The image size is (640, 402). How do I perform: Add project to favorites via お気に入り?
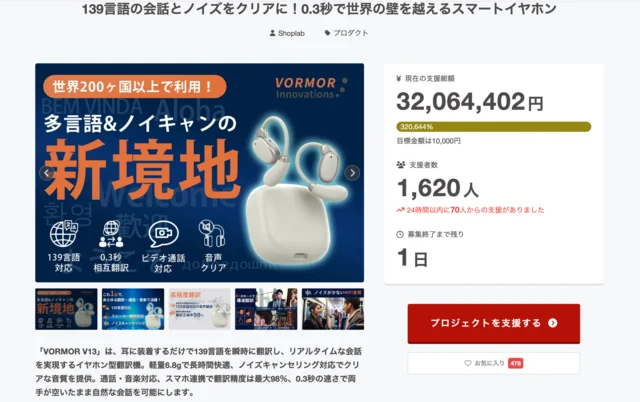tap(493, 363)
